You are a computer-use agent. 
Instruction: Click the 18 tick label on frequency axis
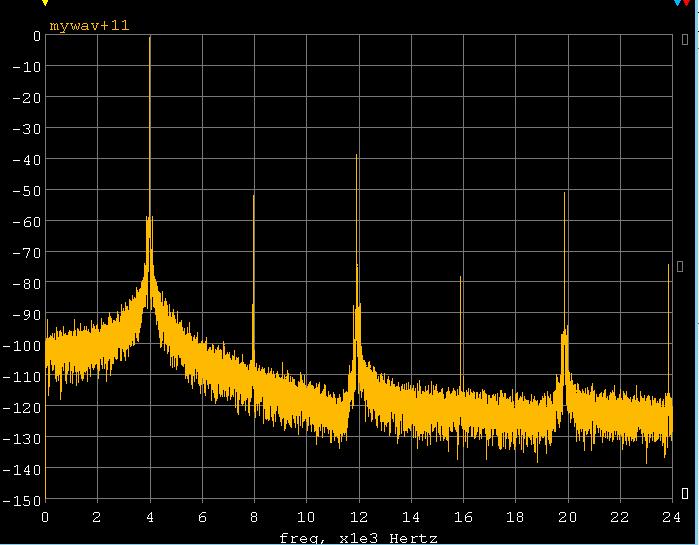[515, 517]
